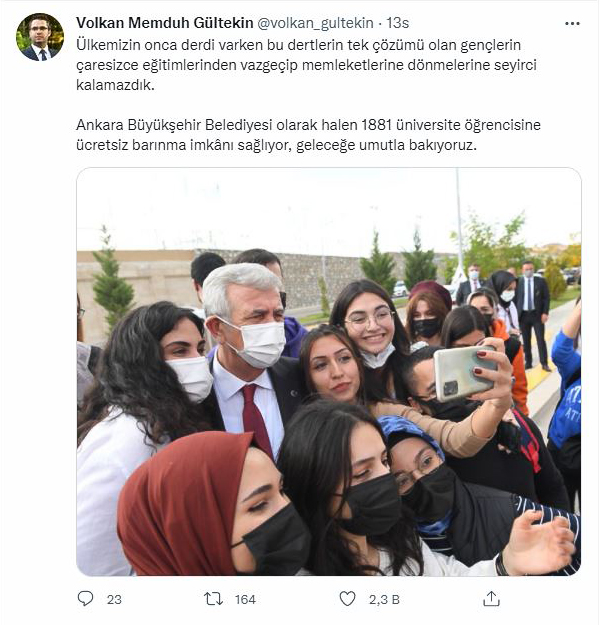Click the number 1881 in tweet text
Screen dimensions: 600x625
(377, 125)
